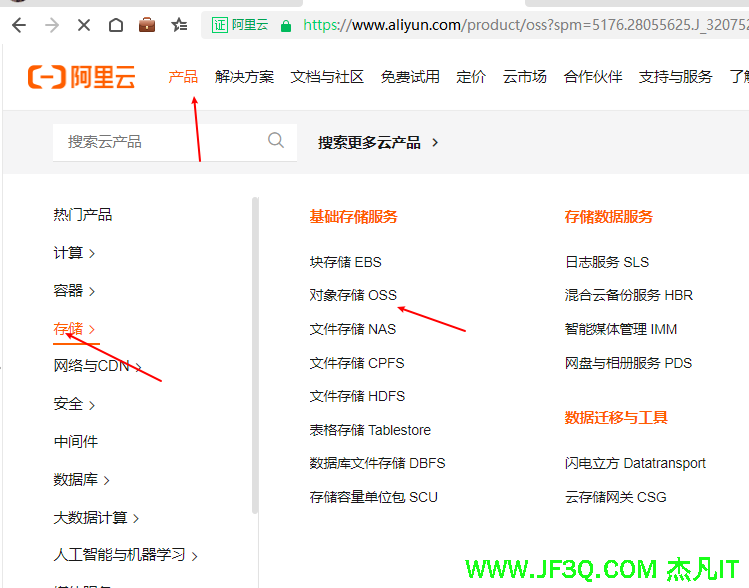Click the 定价 menu item
The image size is (749, 588).
(x=471, y=77)
